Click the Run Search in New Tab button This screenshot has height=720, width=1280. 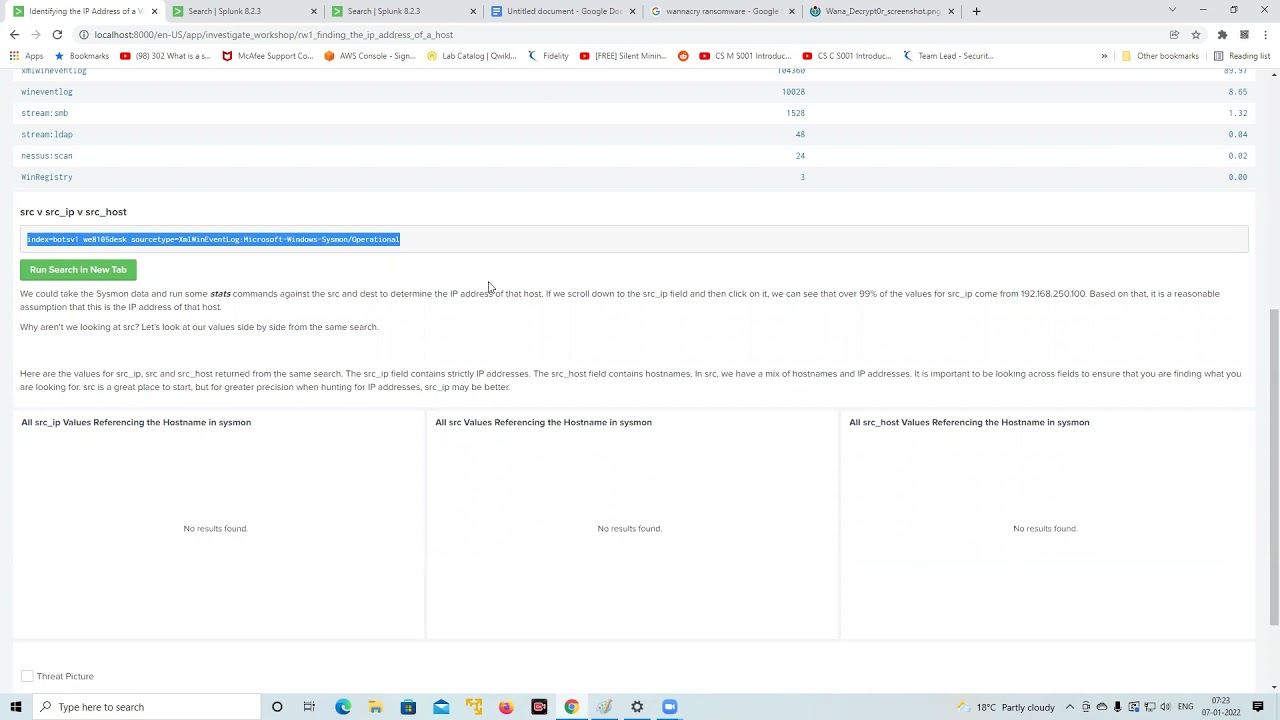(78, 270)
